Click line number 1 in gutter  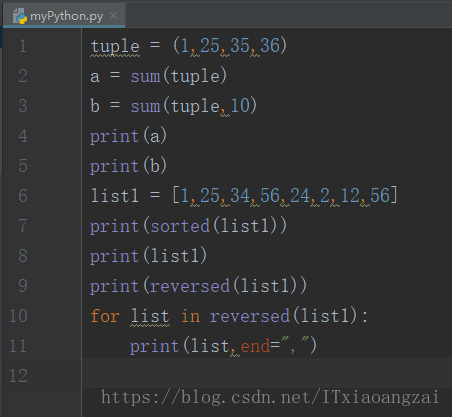pos(23,46)
